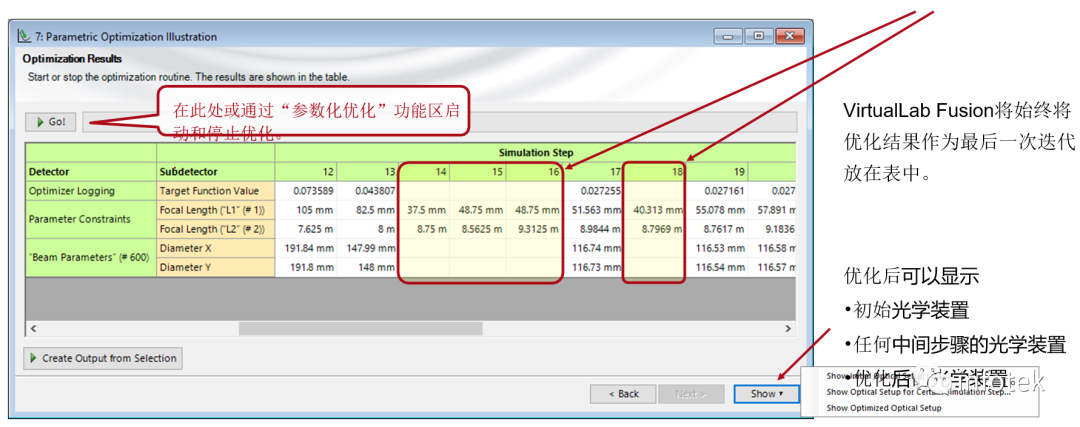Click cell value 105 mm

[306, 209]
